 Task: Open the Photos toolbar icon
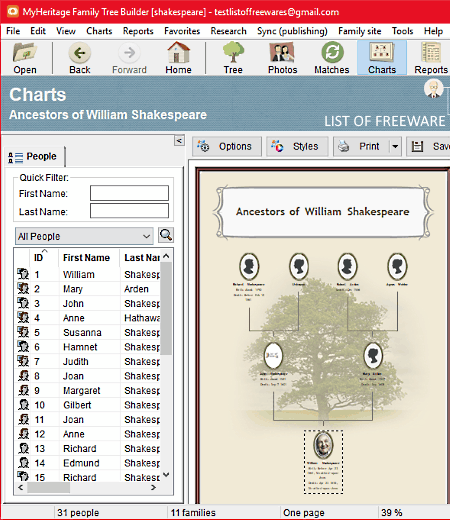click(282, 58)
